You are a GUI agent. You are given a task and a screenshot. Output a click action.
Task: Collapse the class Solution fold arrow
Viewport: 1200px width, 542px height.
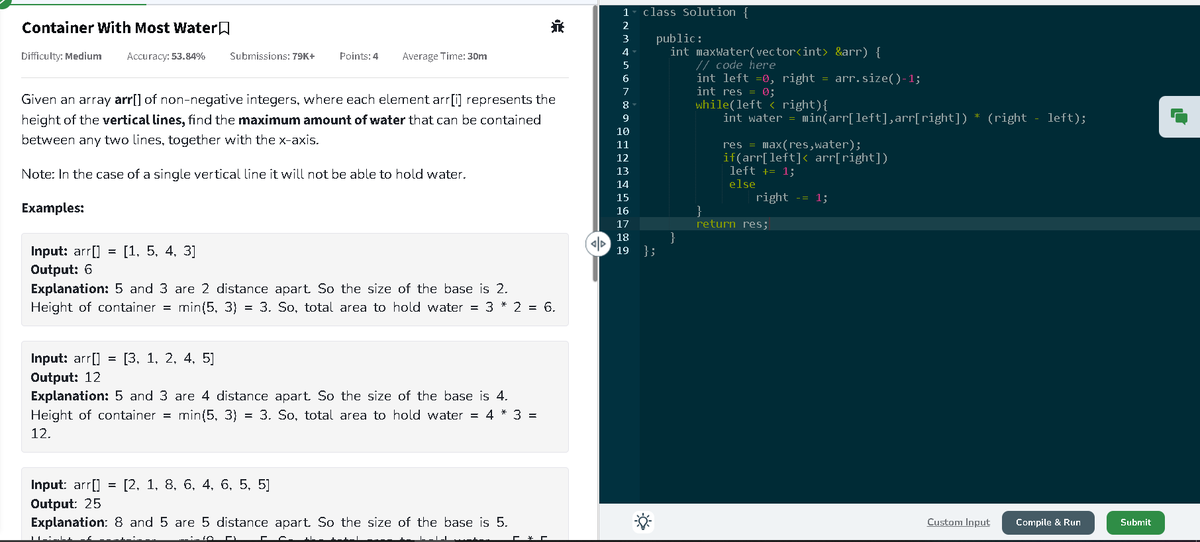point(634,12)
